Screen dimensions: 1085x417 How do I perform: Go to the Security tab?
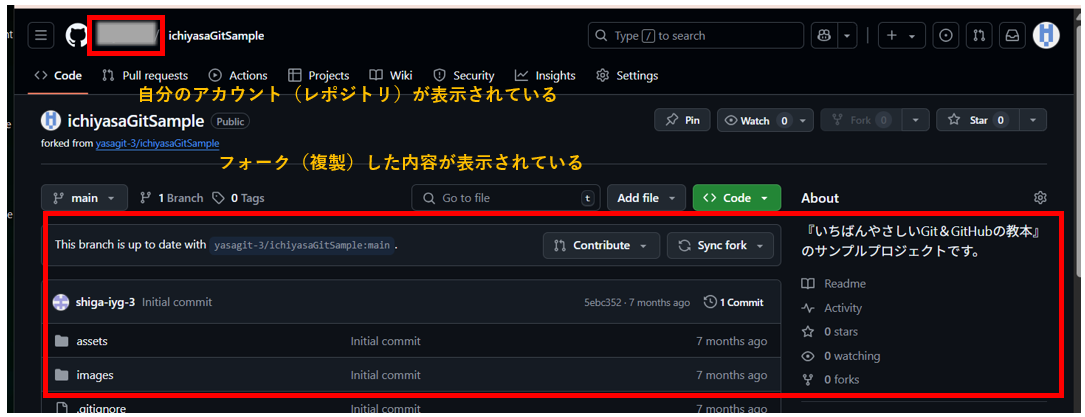pos(464,75)
